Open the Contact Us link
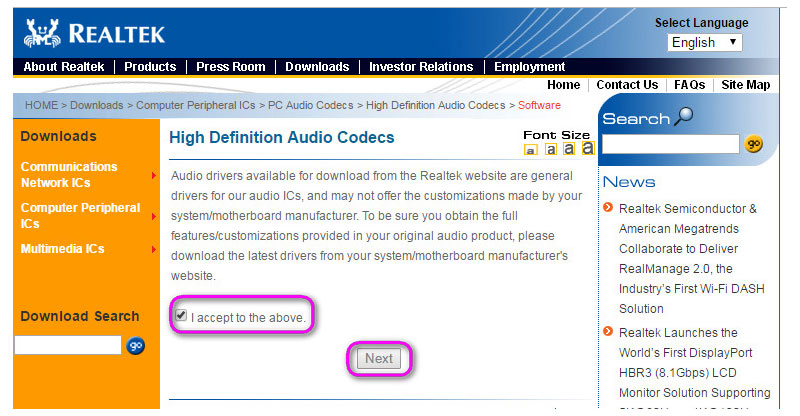Screen dimensions: 800x416 point(627,85)
